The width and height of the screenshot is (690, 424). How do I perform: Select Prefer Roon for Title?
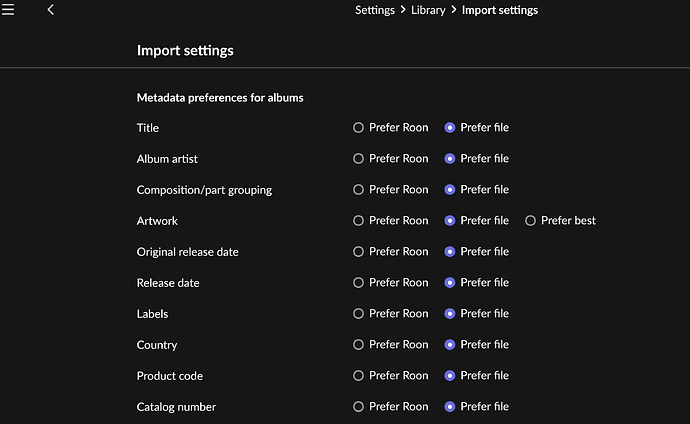pos(359,128)
